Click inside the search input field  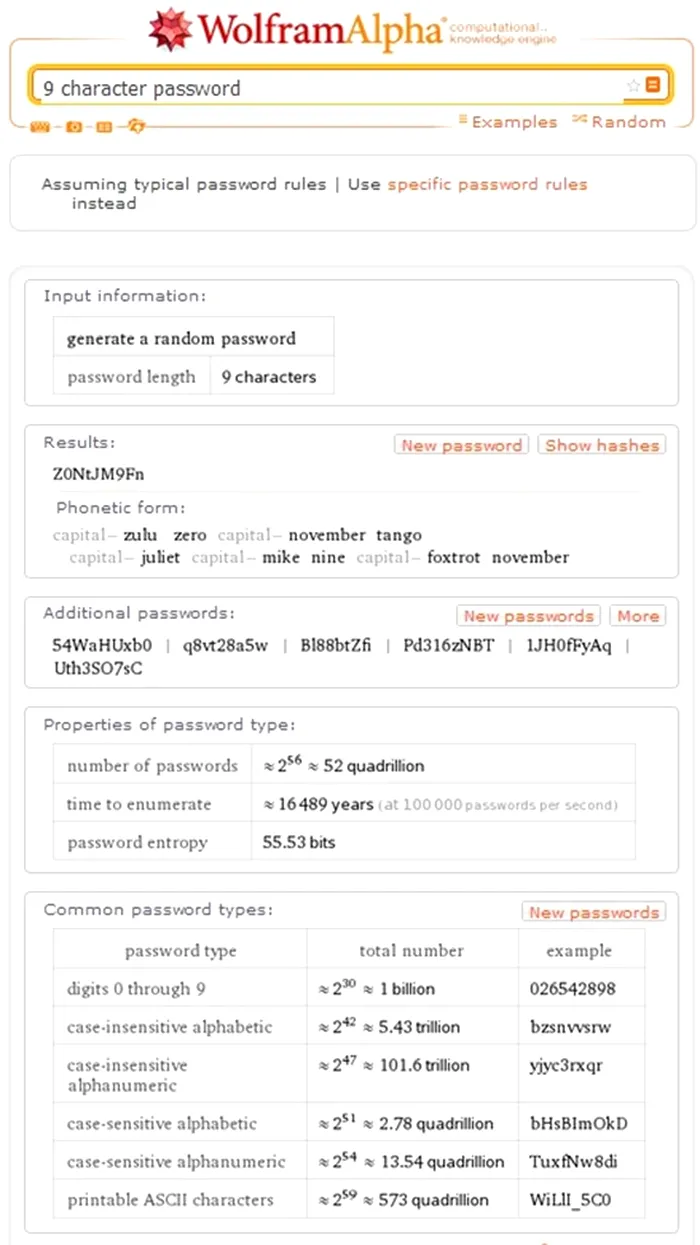pos(300,87)
